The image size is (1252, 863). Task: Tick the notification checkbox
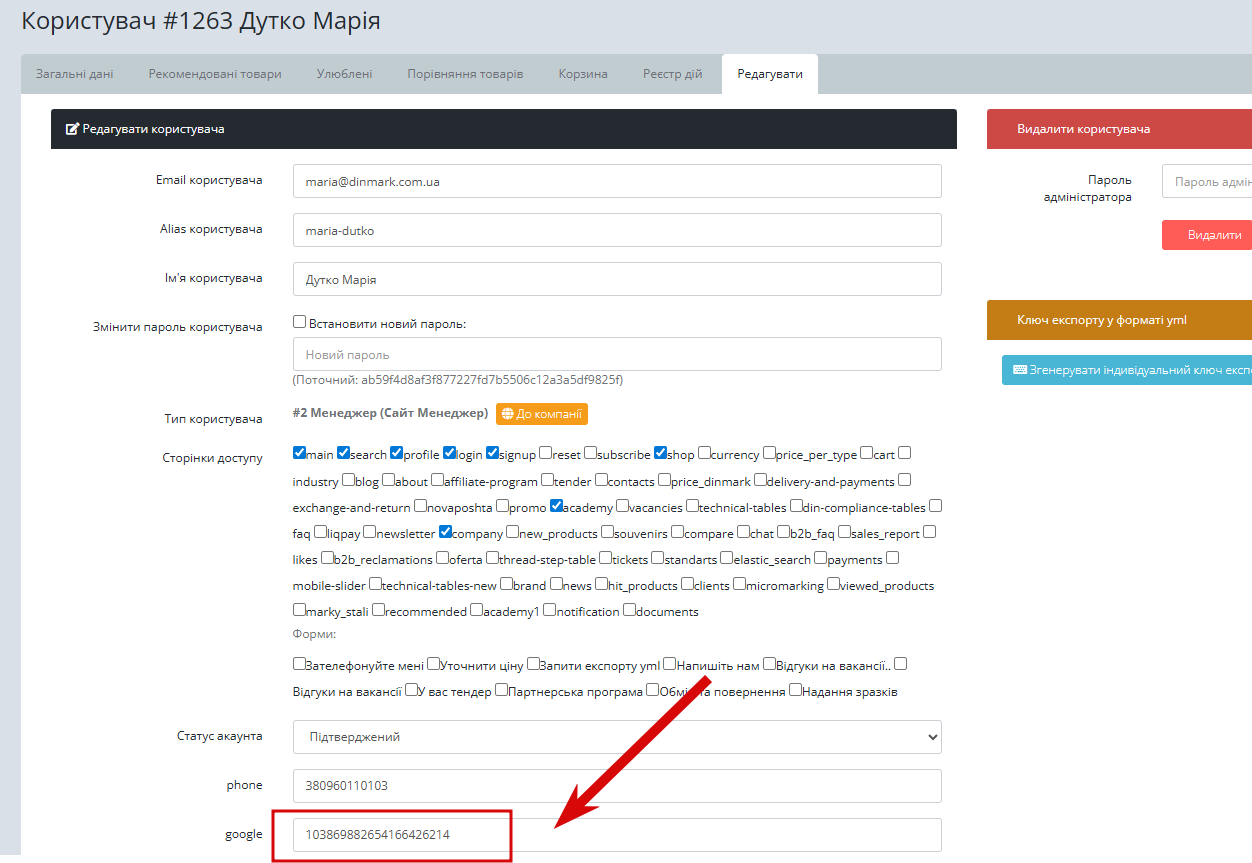(x=549, y=609)
